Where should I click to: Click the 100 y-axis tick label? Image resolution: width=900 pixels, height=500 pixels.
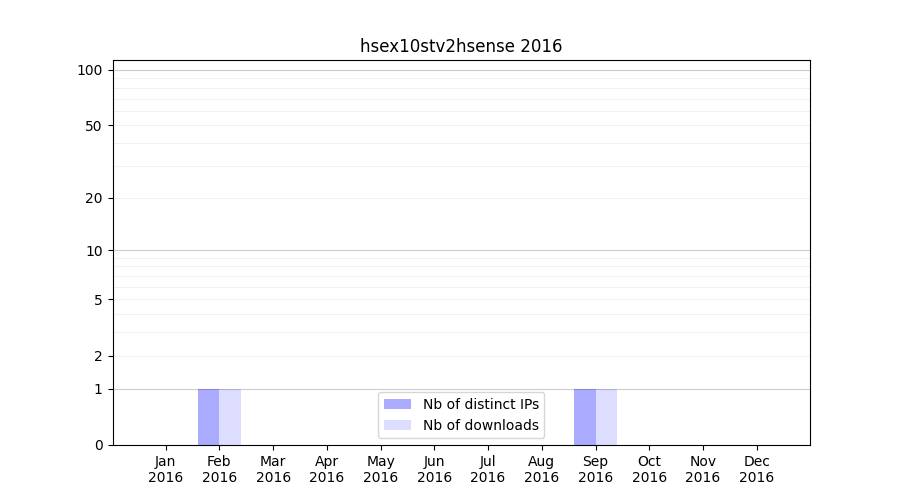(x=90, y=70)
